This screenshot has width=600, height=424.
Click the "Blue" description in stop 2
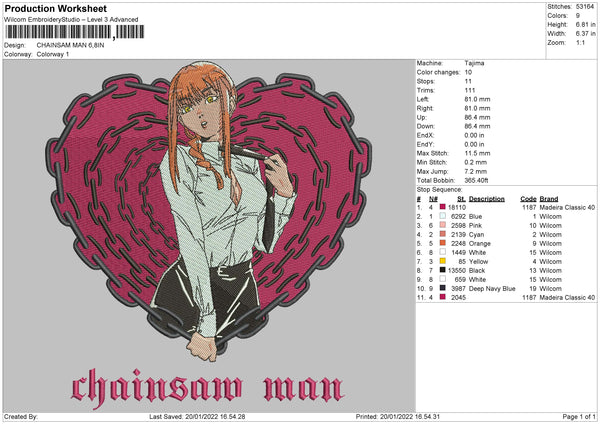tap(475, 217)
